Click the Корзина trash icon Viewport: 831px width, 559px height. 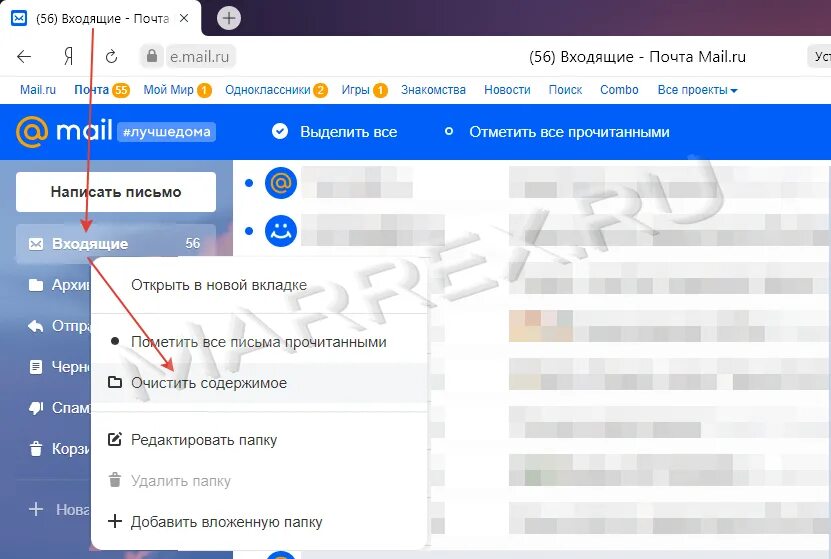click(x=36, y=449)
